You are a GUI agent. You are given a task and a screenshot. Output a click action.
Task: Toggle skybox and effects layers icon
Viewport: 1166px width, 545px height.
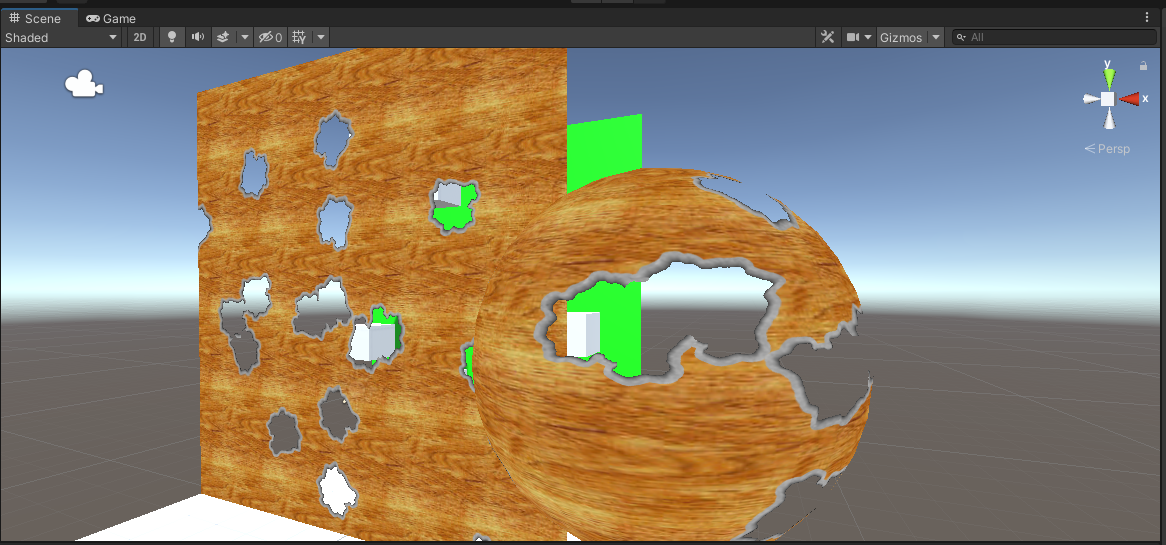coord(222,37)
